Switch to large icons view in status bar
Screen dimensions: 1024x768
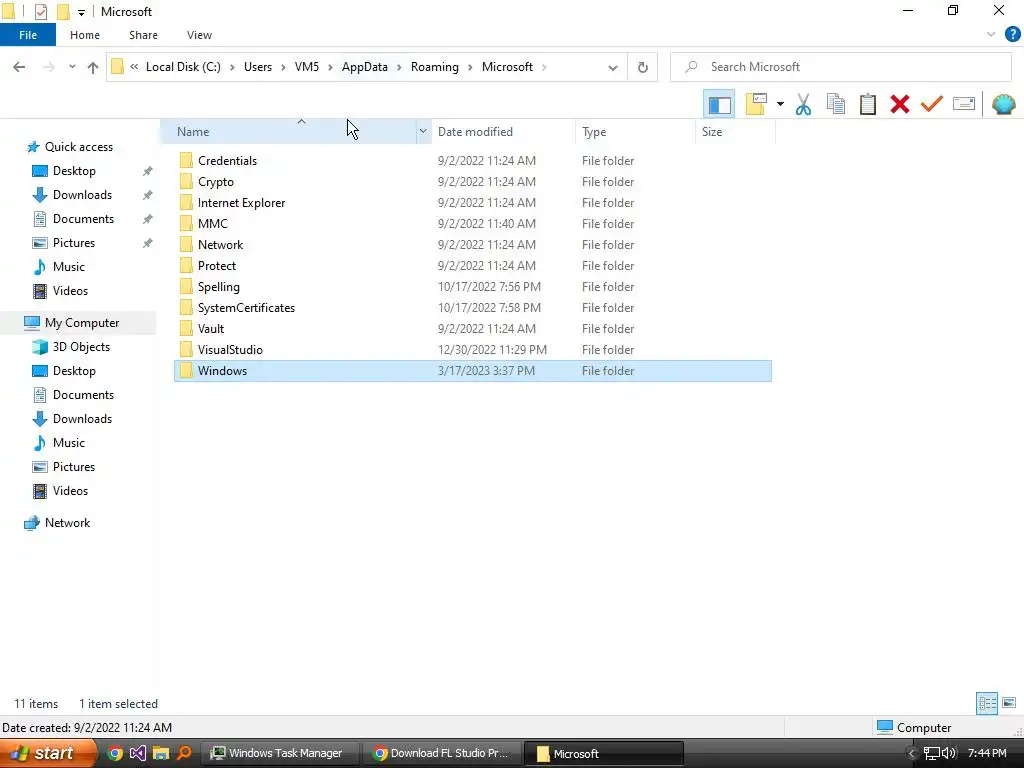[1009, 703]
